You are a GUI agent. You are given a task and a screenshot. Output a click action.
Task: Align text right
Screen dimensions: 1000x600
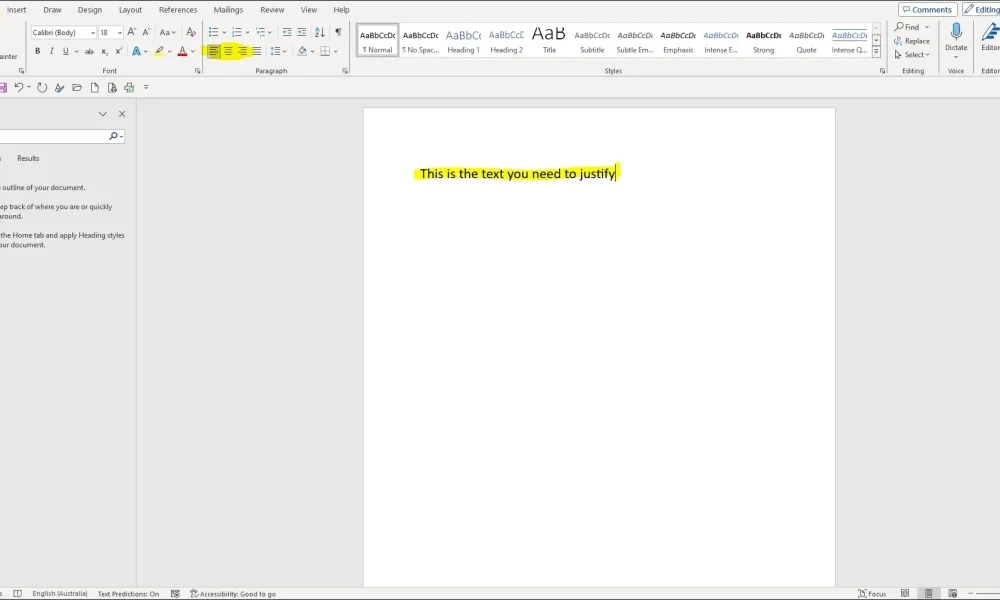coord(242,51)
